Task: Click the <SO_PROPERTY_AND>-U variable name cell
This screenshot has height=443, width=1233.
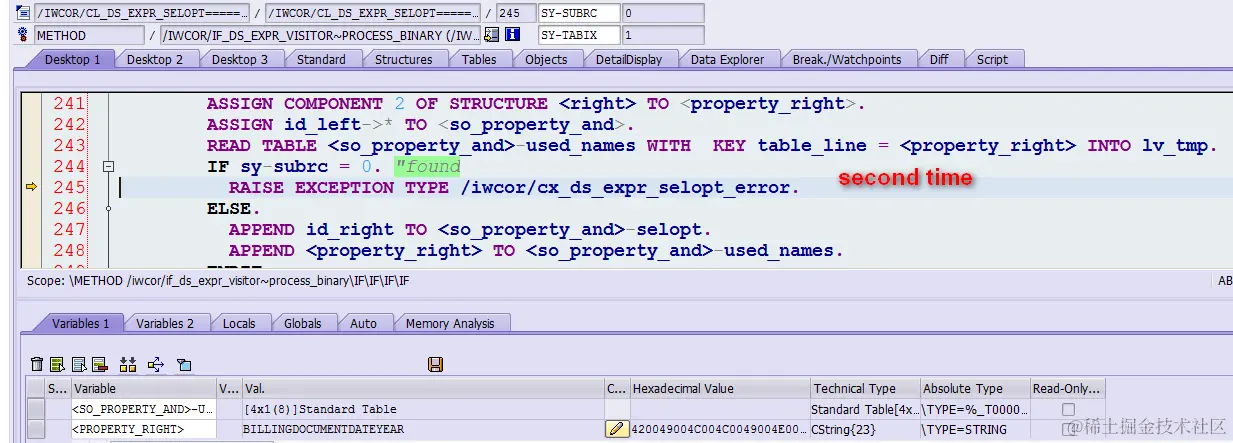Action: [x=142, y=409]
